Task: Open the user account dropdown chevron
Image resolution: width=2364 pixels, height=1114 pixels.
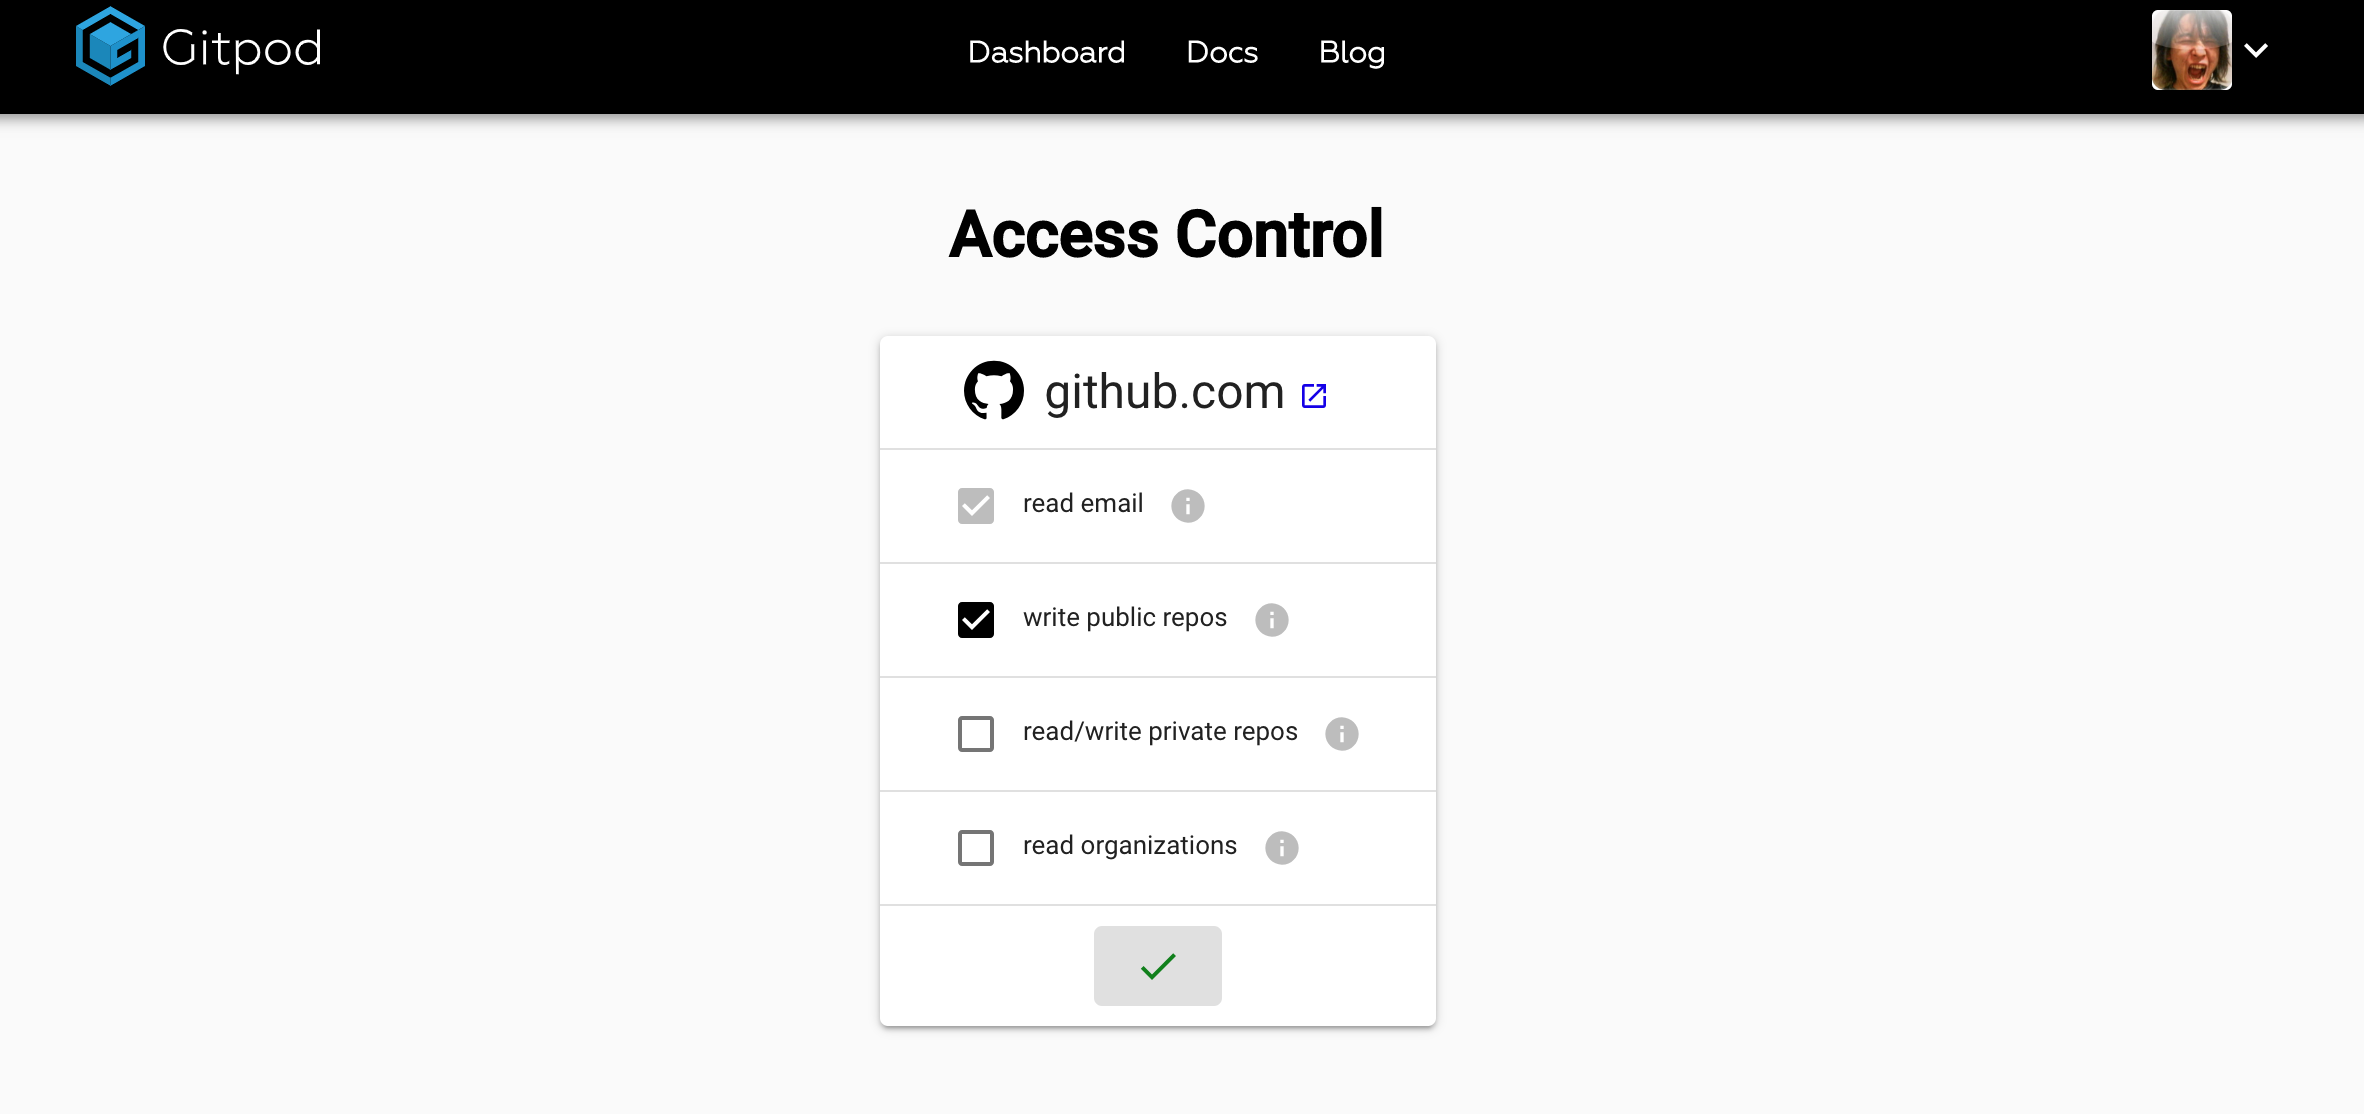Action: point(2256,48)
